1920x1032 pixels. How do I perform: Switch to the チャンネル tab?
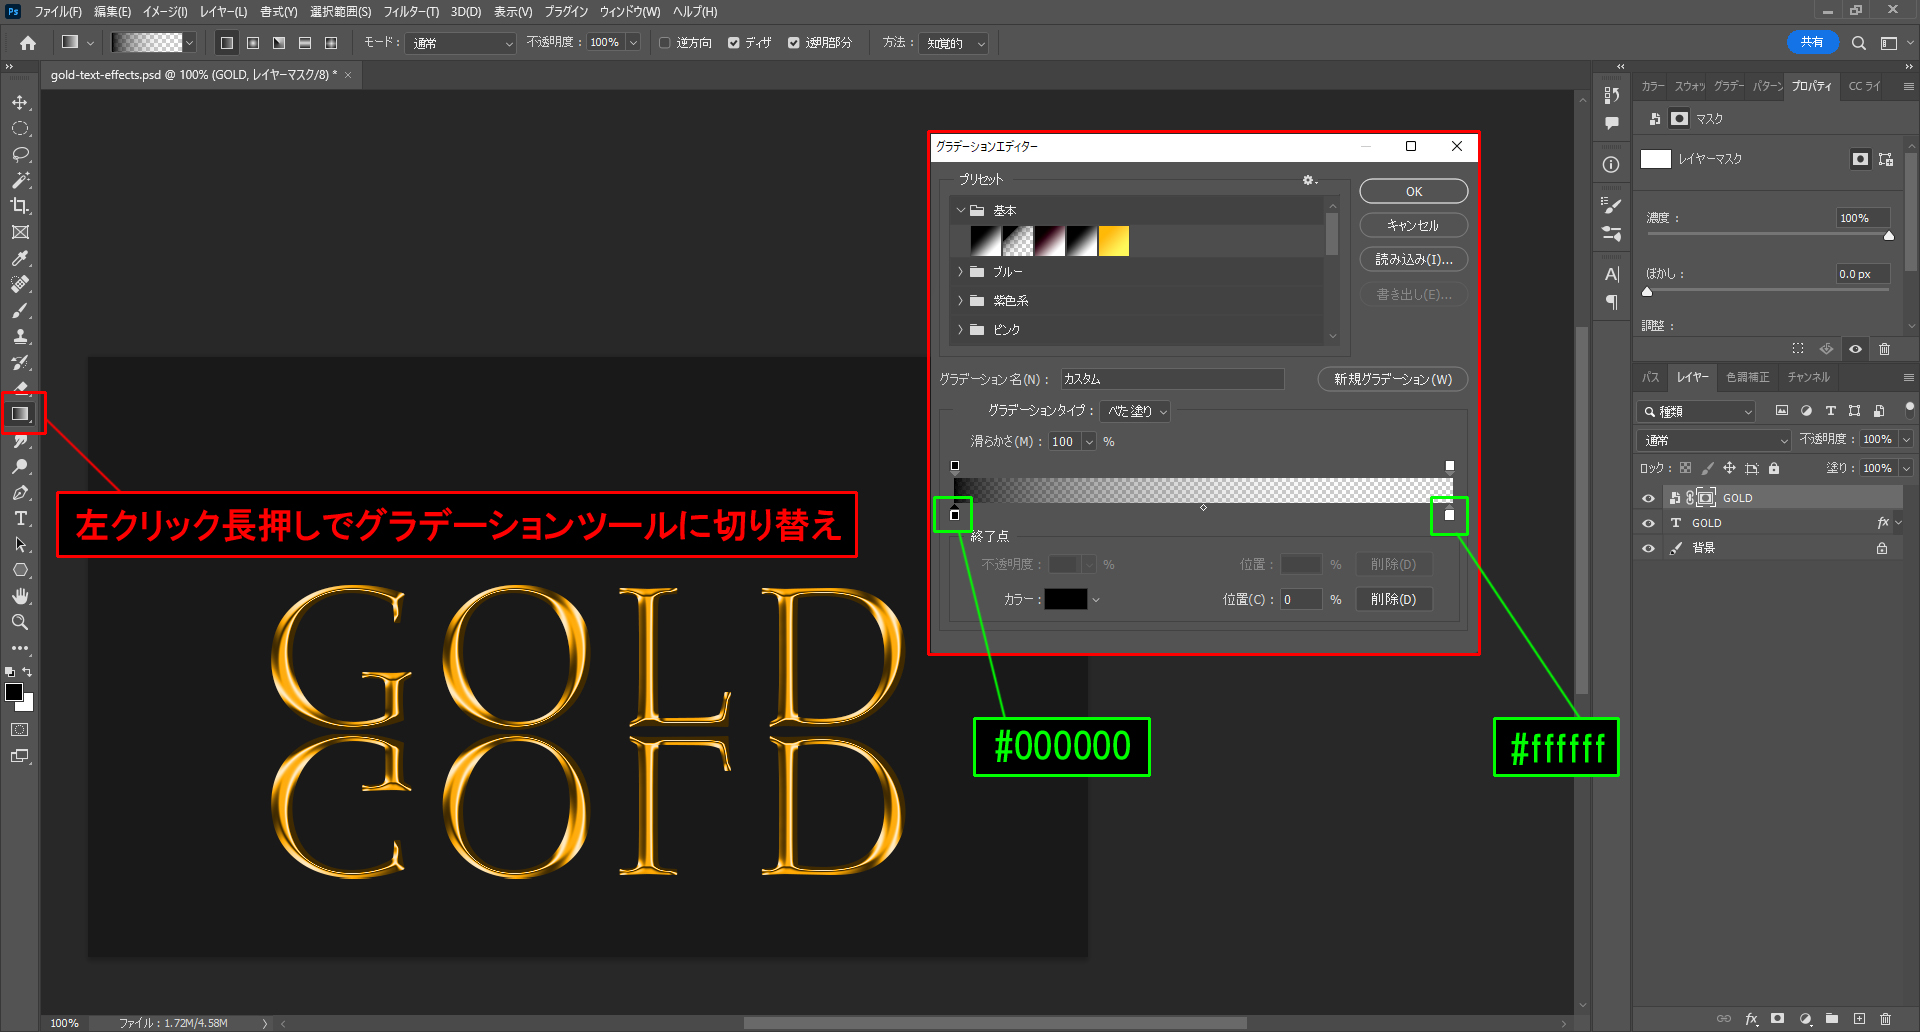coord(1808,377)
